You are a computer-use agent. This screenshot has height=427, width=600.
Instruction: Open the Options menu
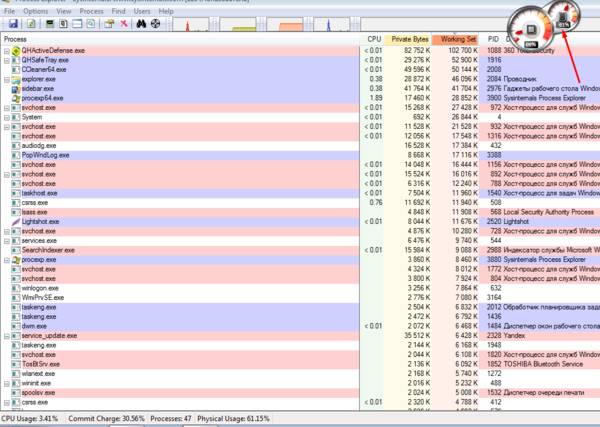[x=36, y=11]
